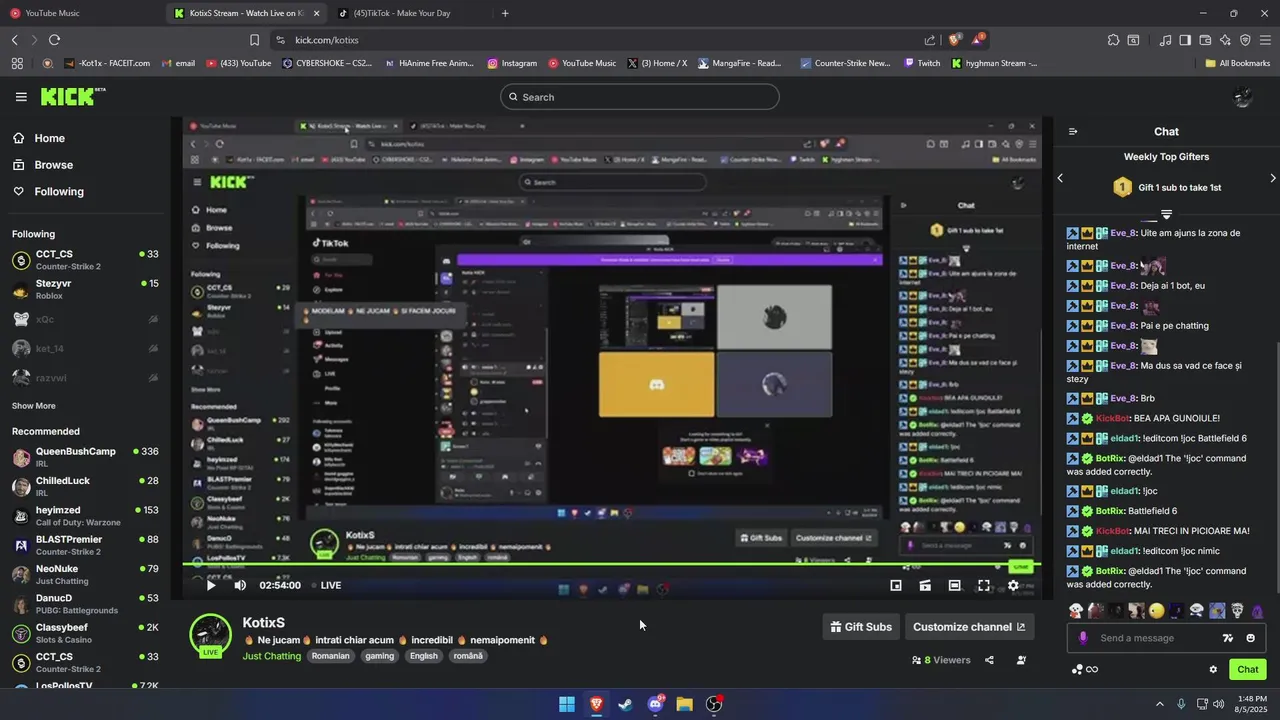Show hidden system tray icons
The height and width of the screenshot is (720, 1280).
1160,704
